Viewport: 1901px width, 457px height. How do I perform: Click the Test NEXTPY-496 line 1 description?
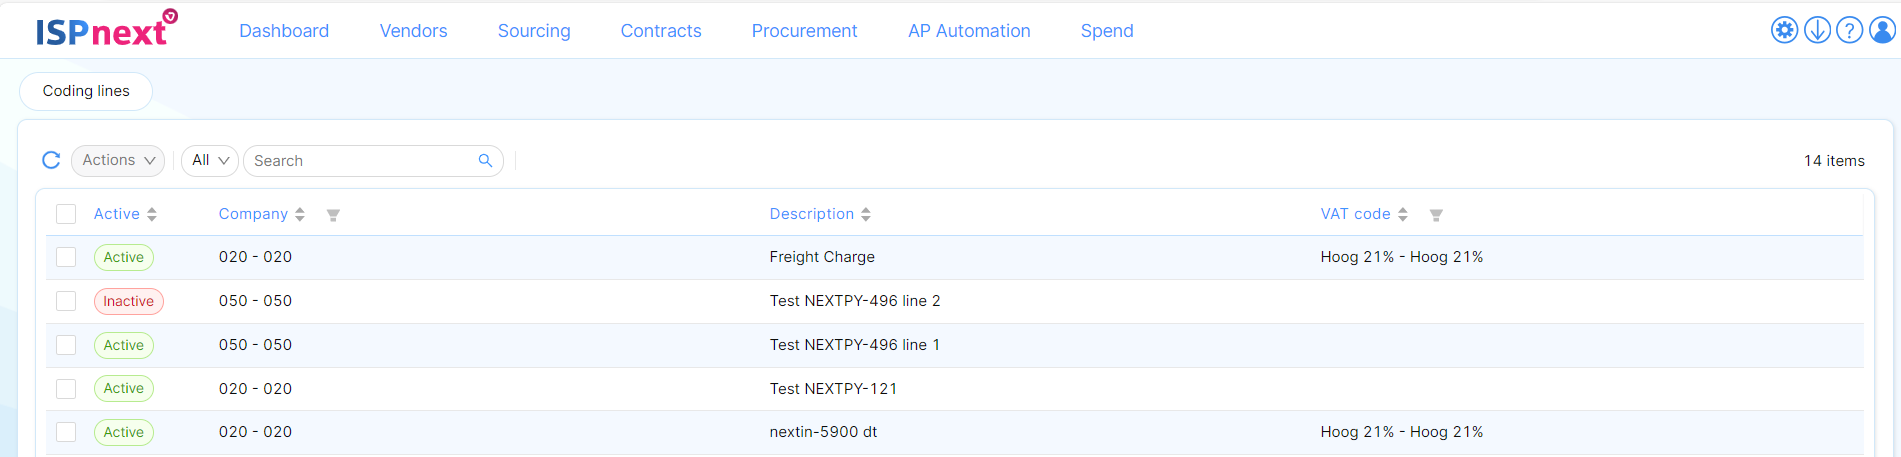point(855,345)
